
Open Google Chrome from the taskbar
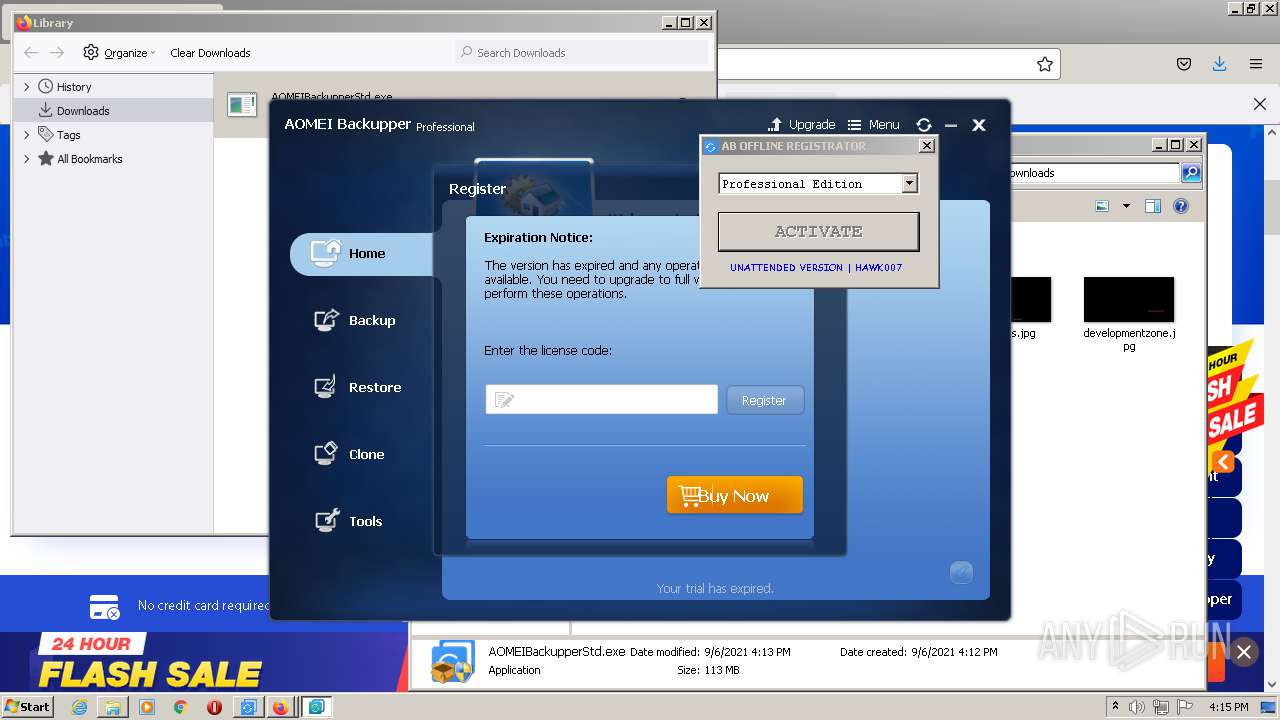coord(180,707)
